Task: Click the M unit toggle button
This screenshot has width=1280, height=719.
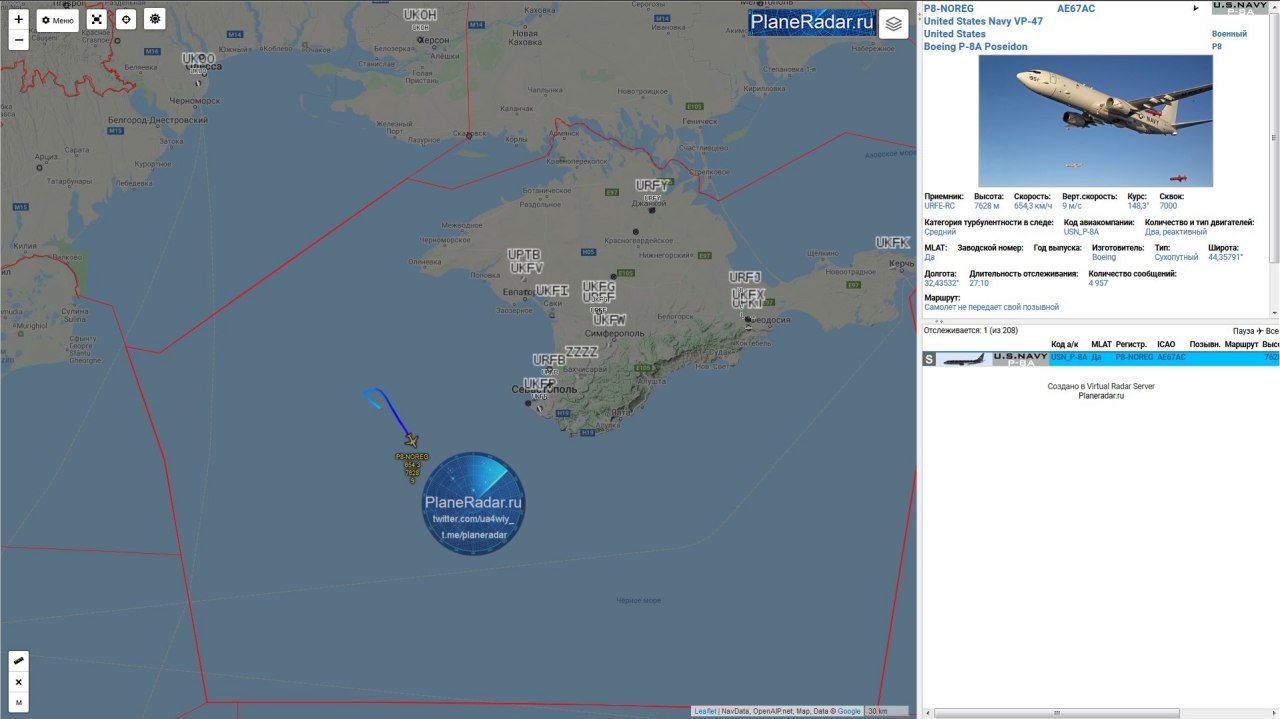Action: coord(19,703)
